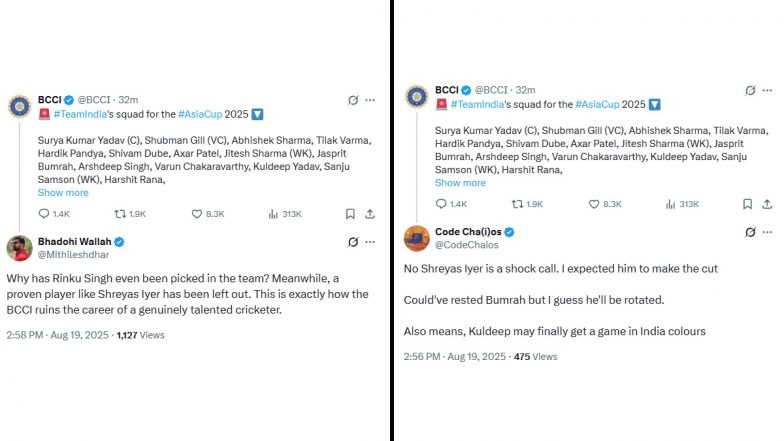This screenshot has height=441, width=784.
Task: Open Grok icon beside Bhadohi Wallah's name
Action: tap(353, 242)
